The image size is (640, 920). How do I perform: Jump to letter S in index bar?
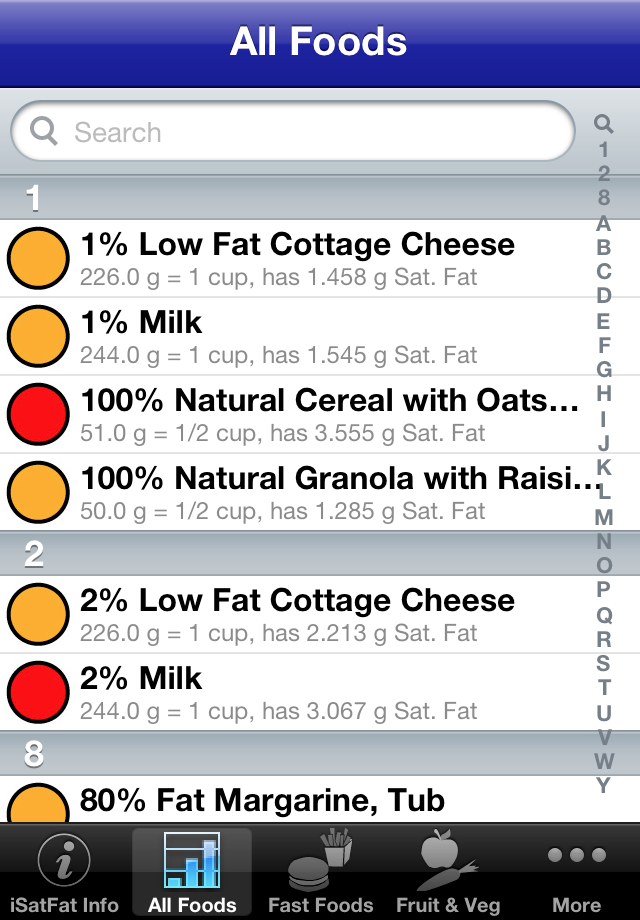tap(603, 663)
